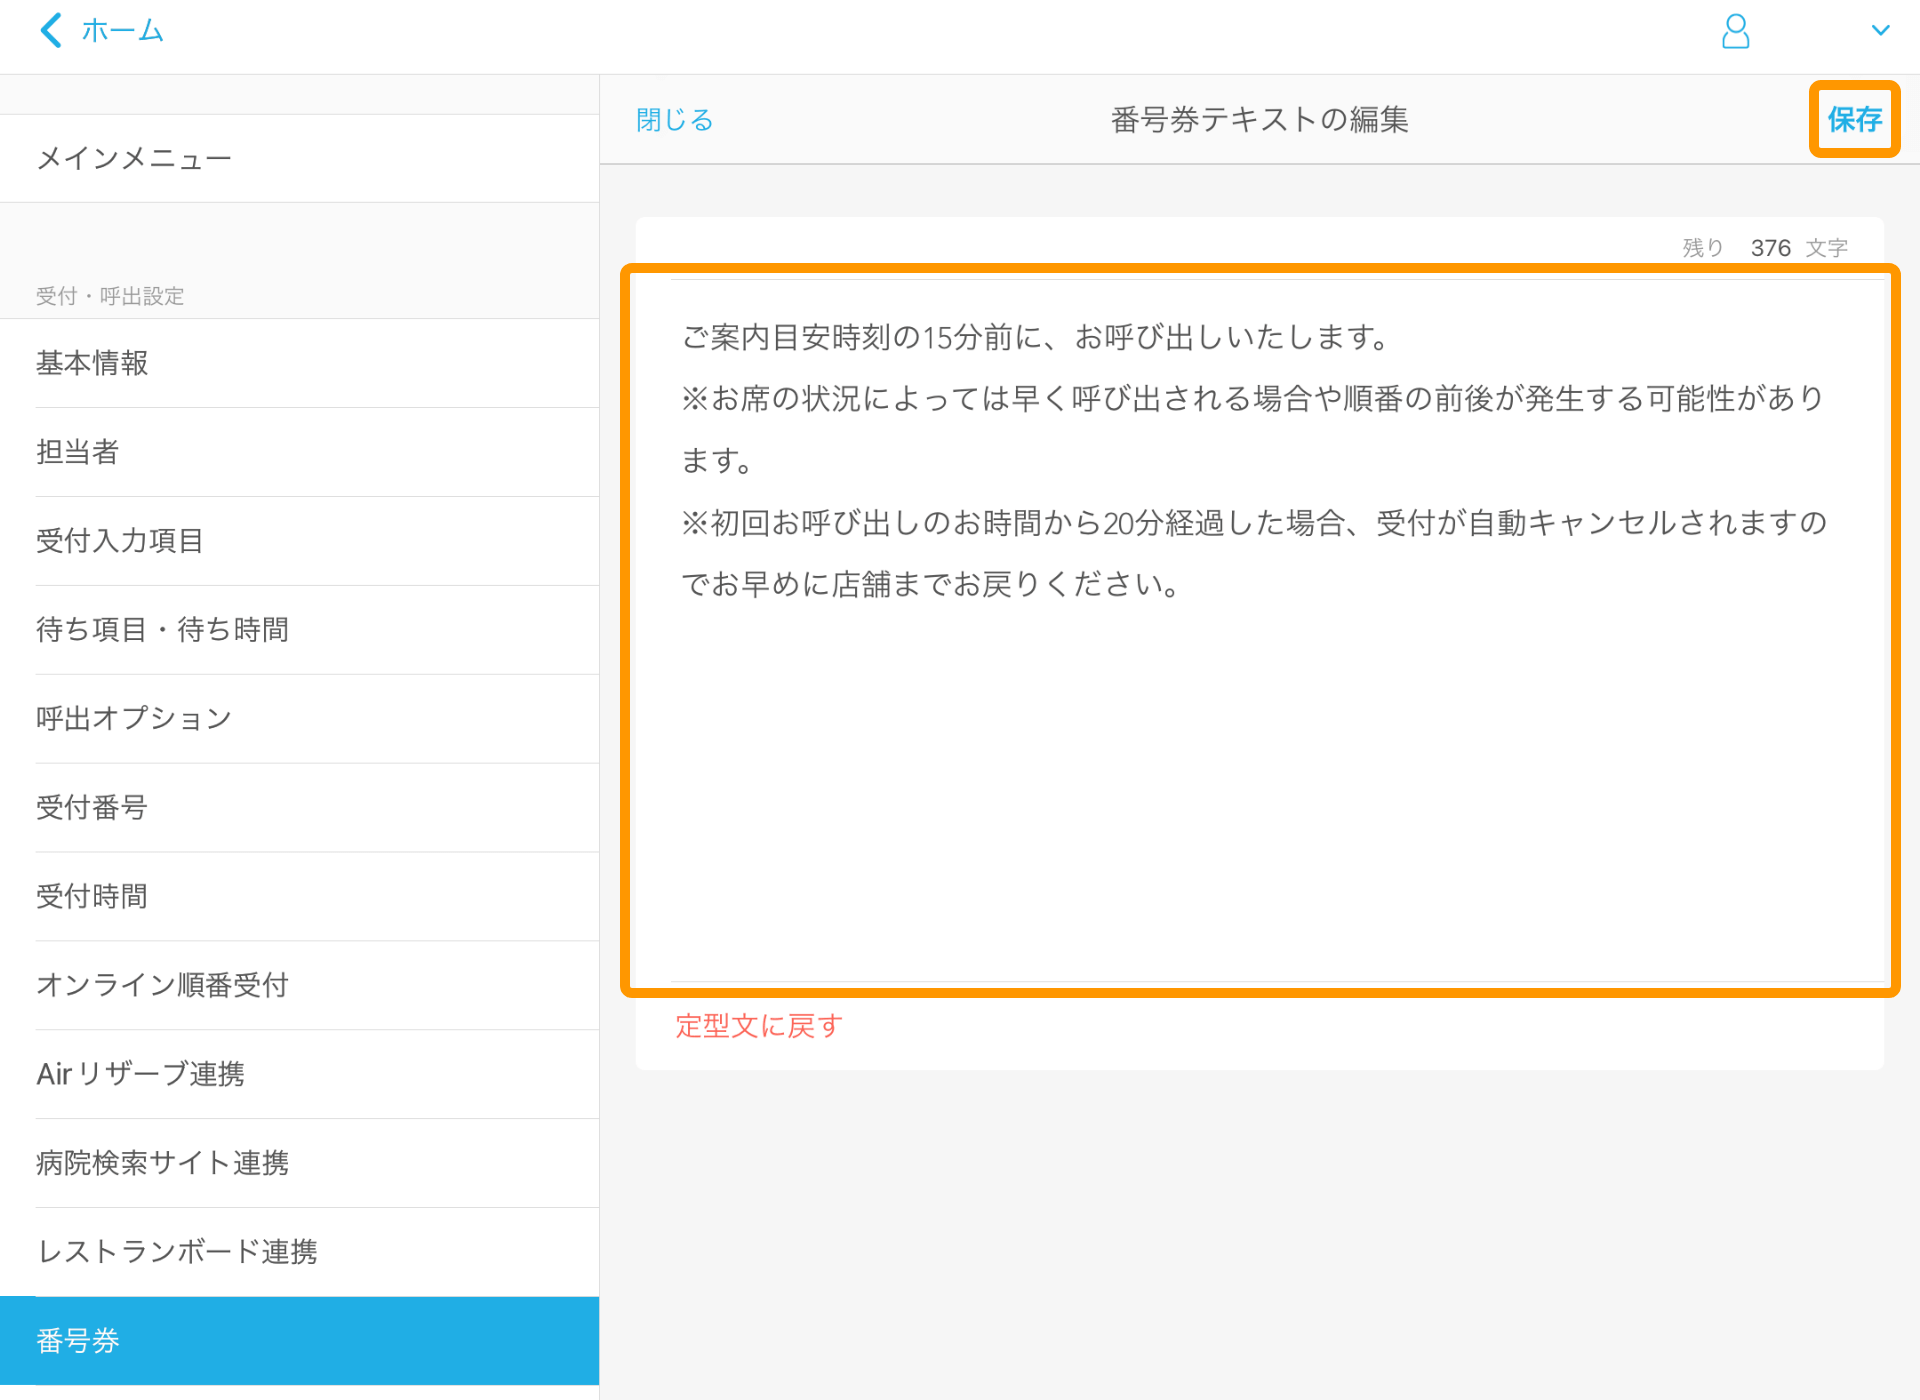Select the highlighted 番号券 menu item

[x=77, y=1341]
